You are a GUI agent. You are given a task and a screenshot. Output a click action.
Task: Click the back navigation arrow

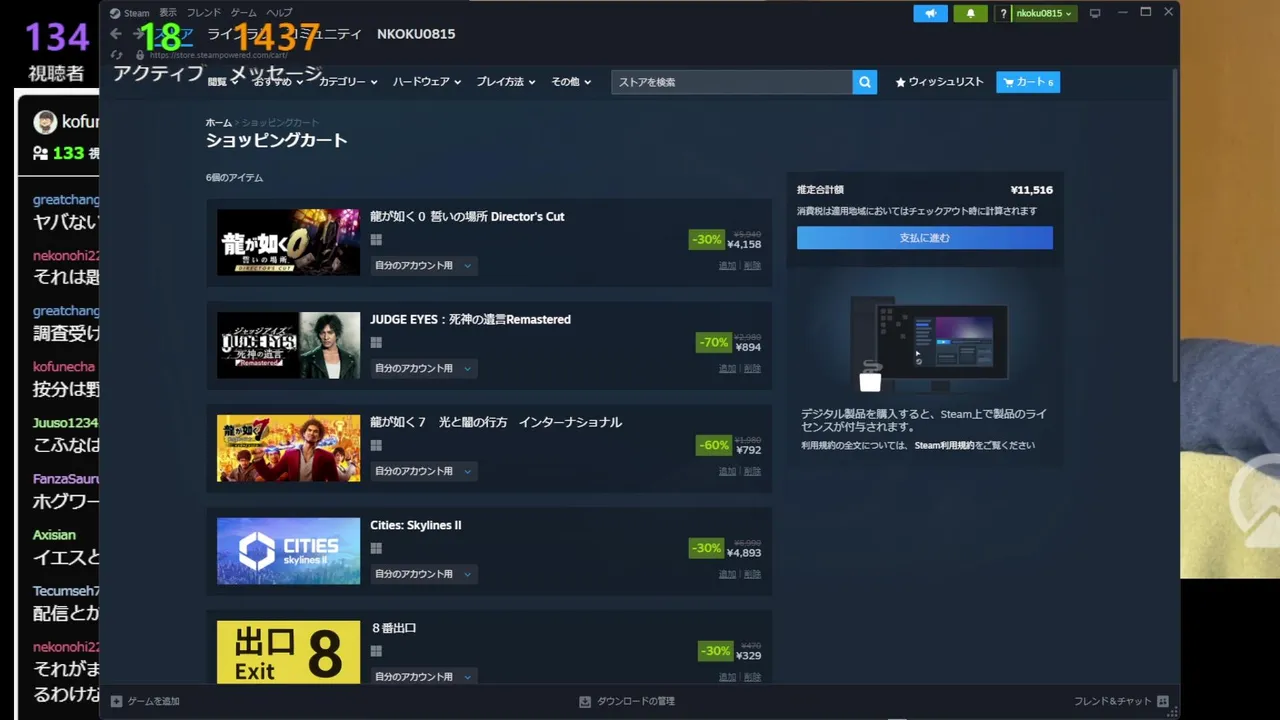click(x=116, y=34)
